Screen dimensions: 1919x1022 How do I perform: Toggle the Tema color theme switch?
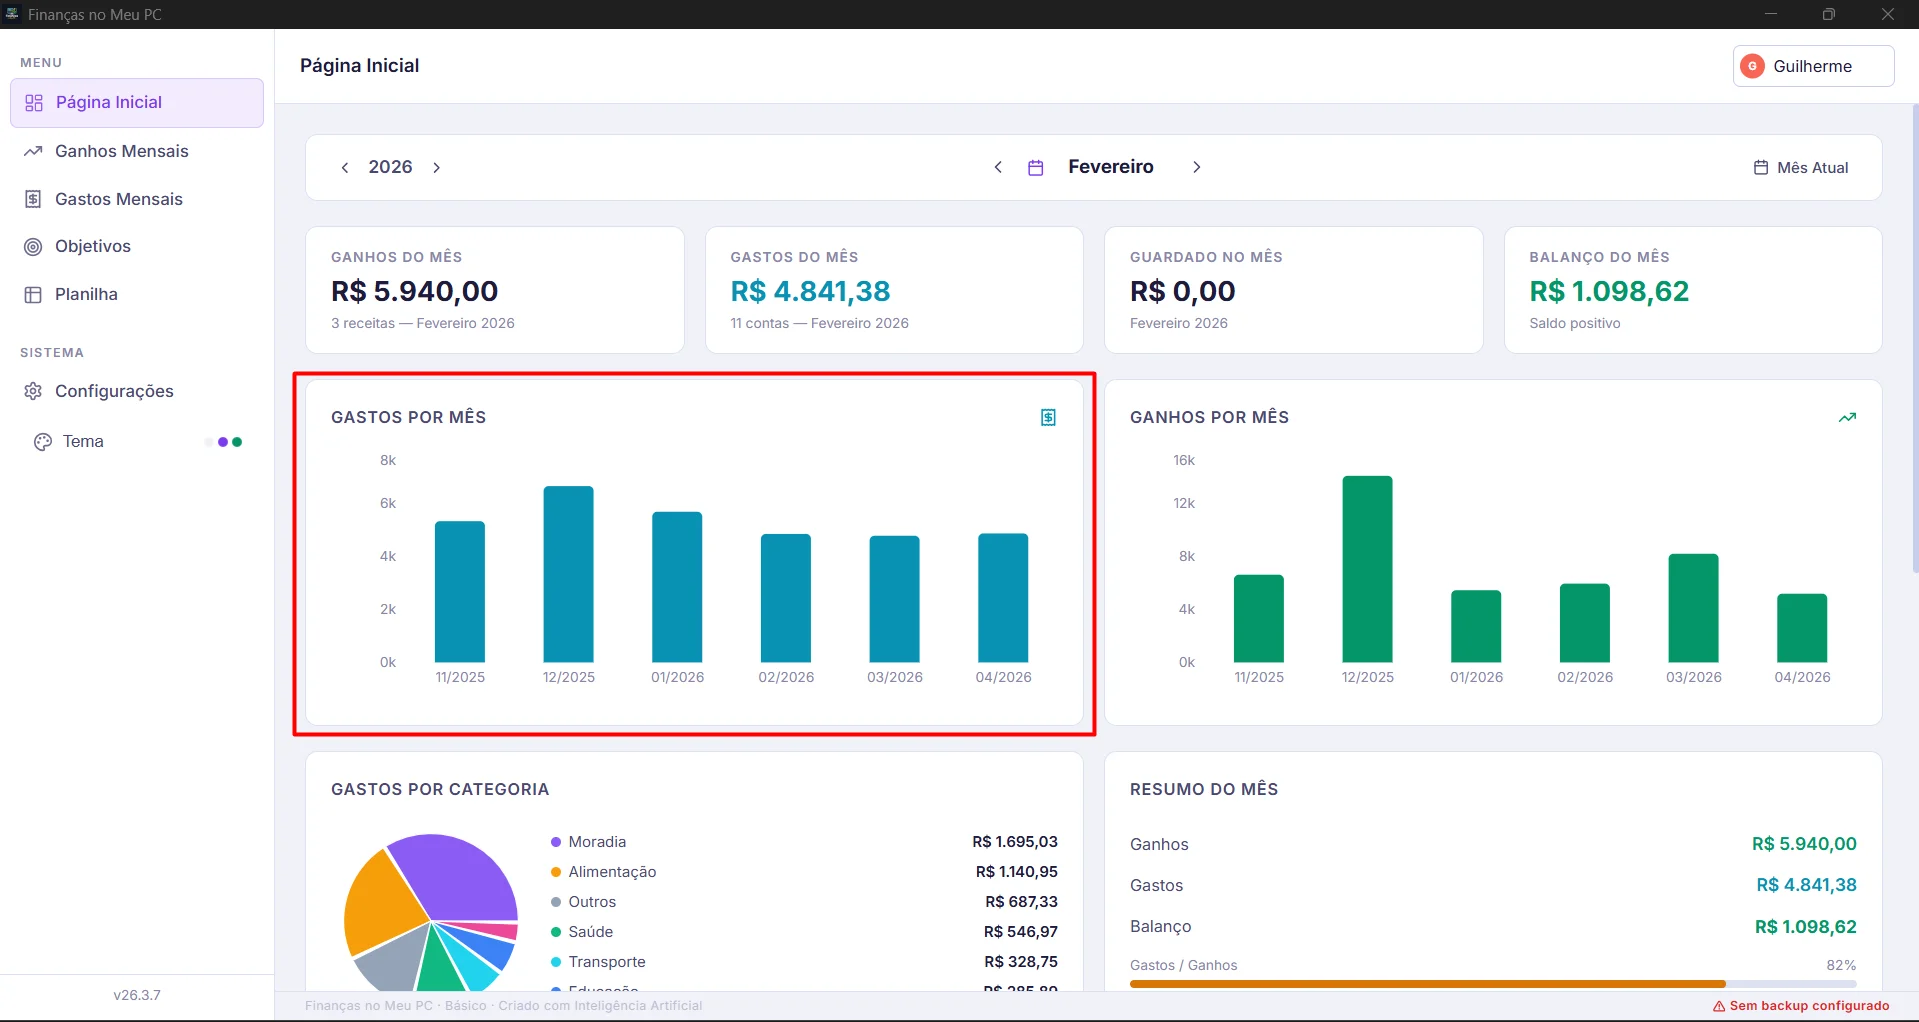click(x=225, y=442)
